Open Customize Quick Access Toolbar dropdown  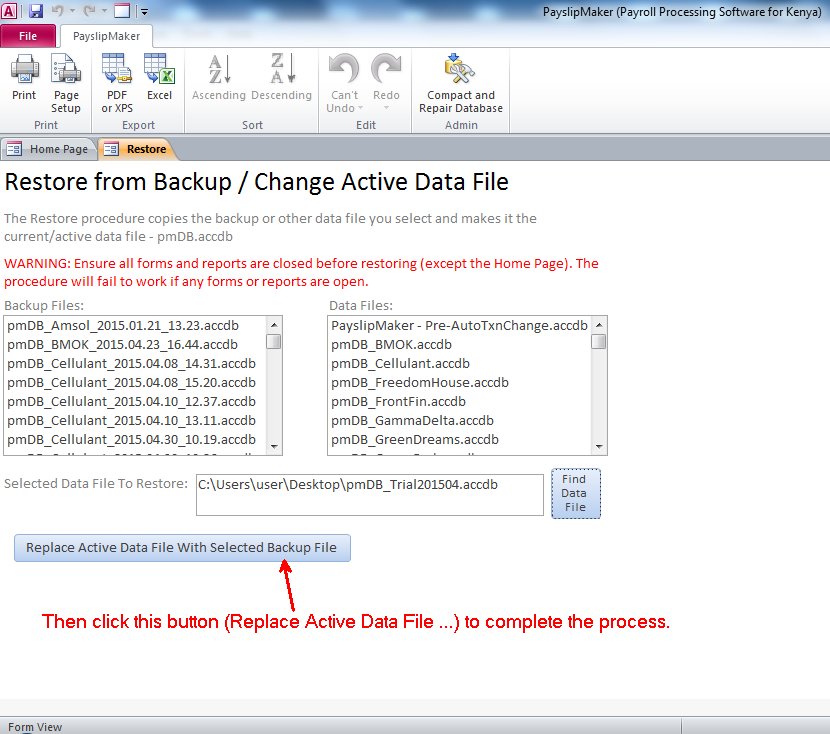(x=145, y=12)
